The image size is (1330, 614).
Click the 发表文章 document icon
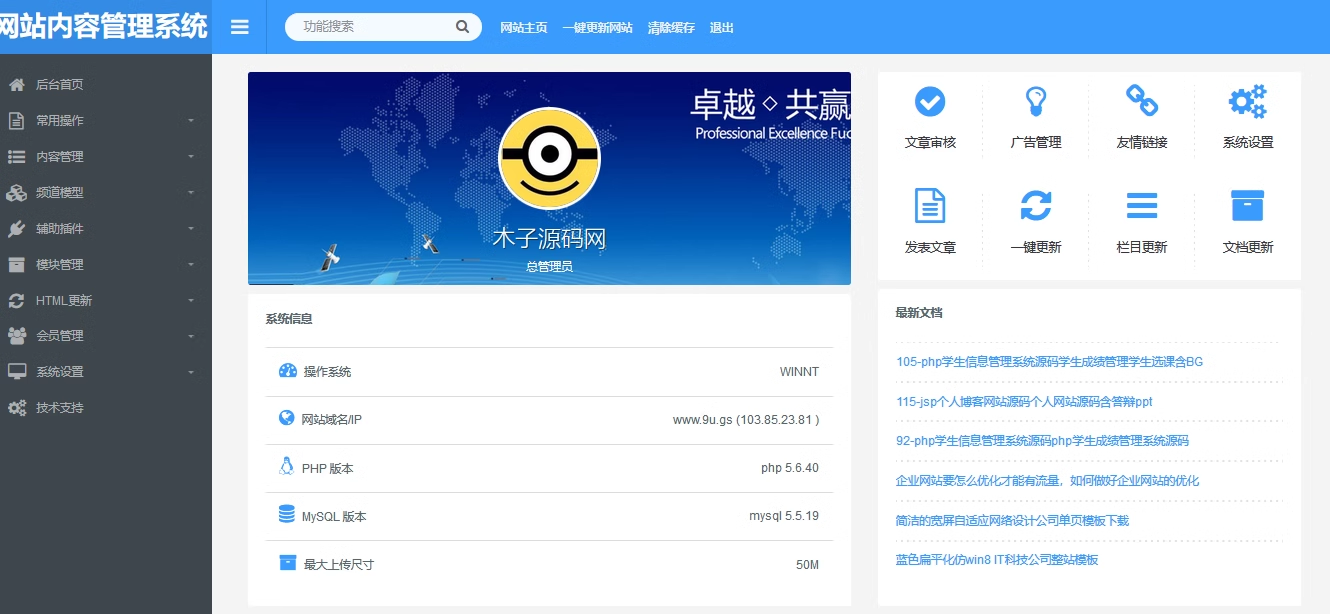click(x=930, y=206)
